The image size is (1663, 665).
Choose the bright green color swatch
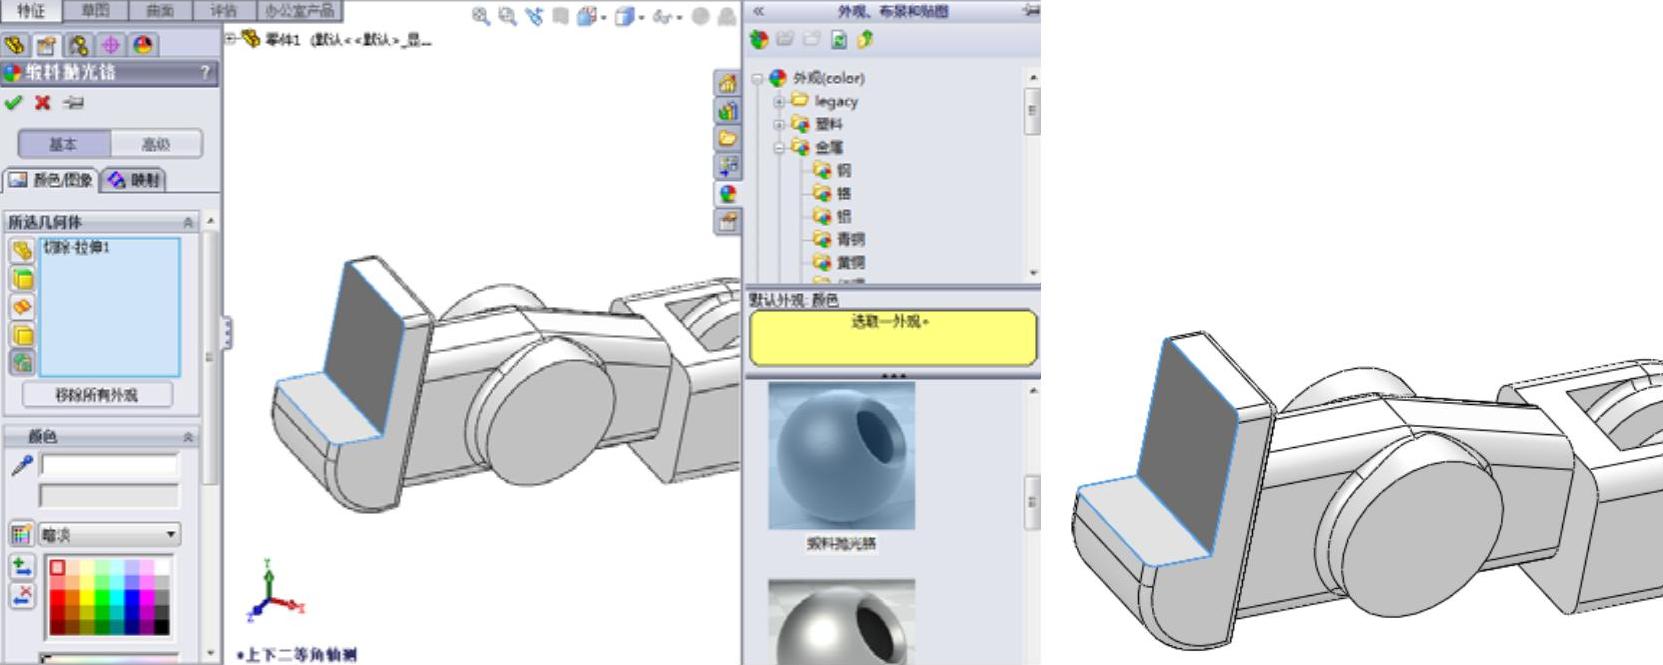pyautogui.click(x=104, y=598)
